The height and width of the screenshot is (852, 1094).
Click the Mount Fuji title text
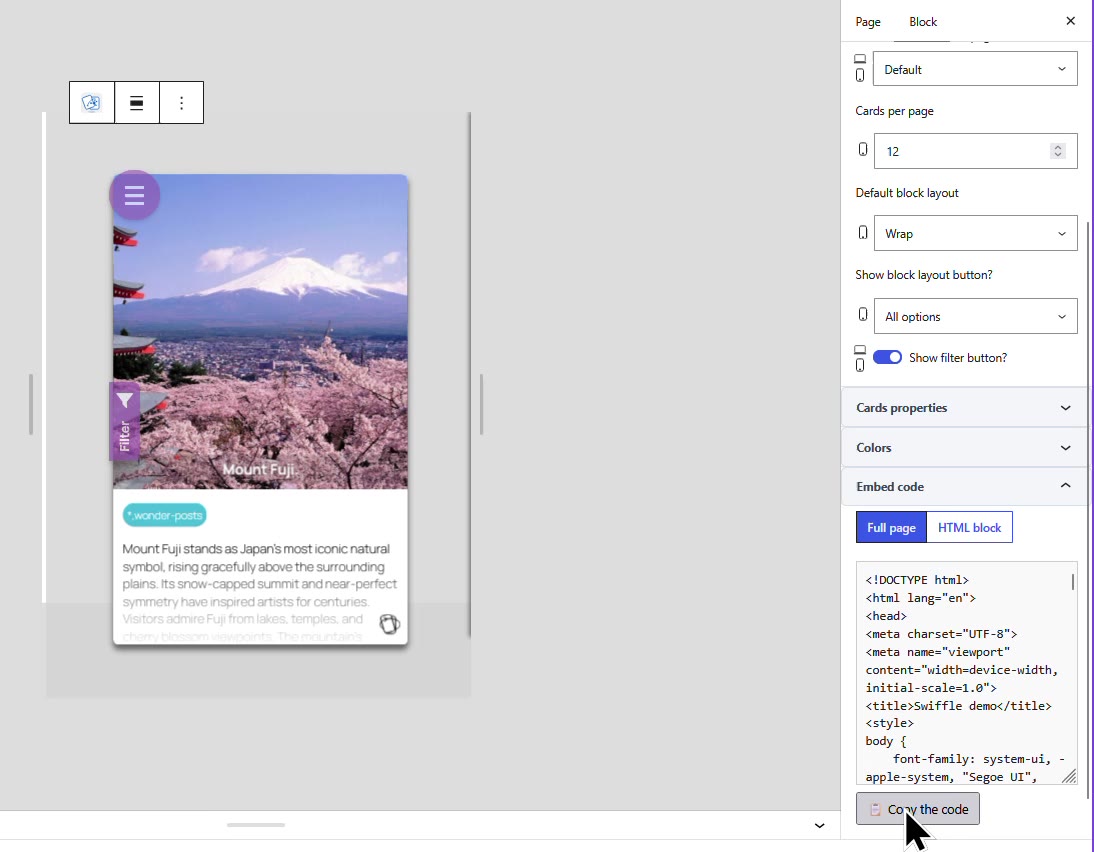click(259, 469)
